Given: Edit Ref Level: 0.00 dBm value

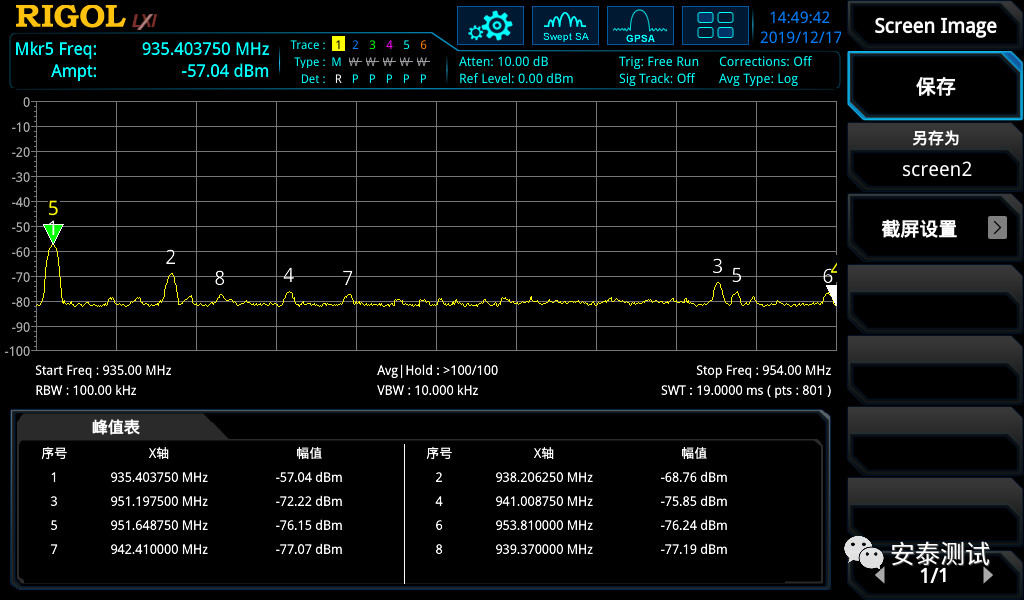Looking at the screenshot, I should point(516,78).
